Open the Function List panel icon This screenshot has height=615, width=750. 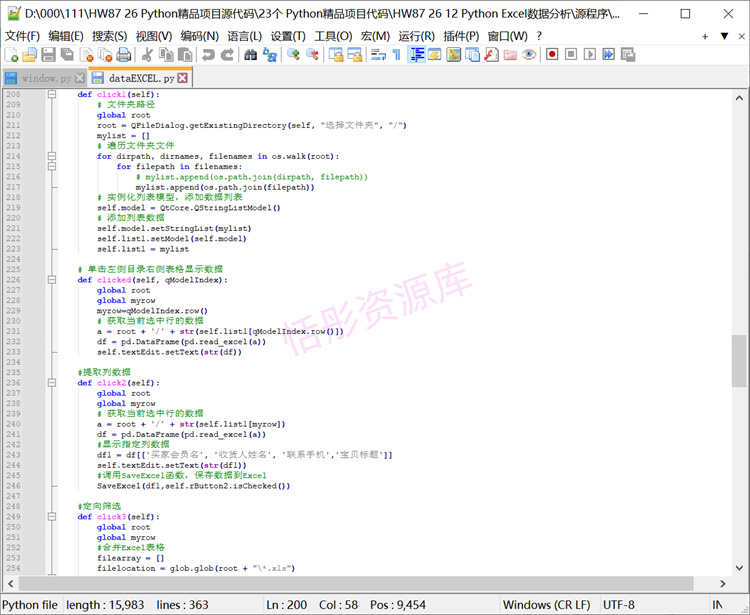coord(491,55)
